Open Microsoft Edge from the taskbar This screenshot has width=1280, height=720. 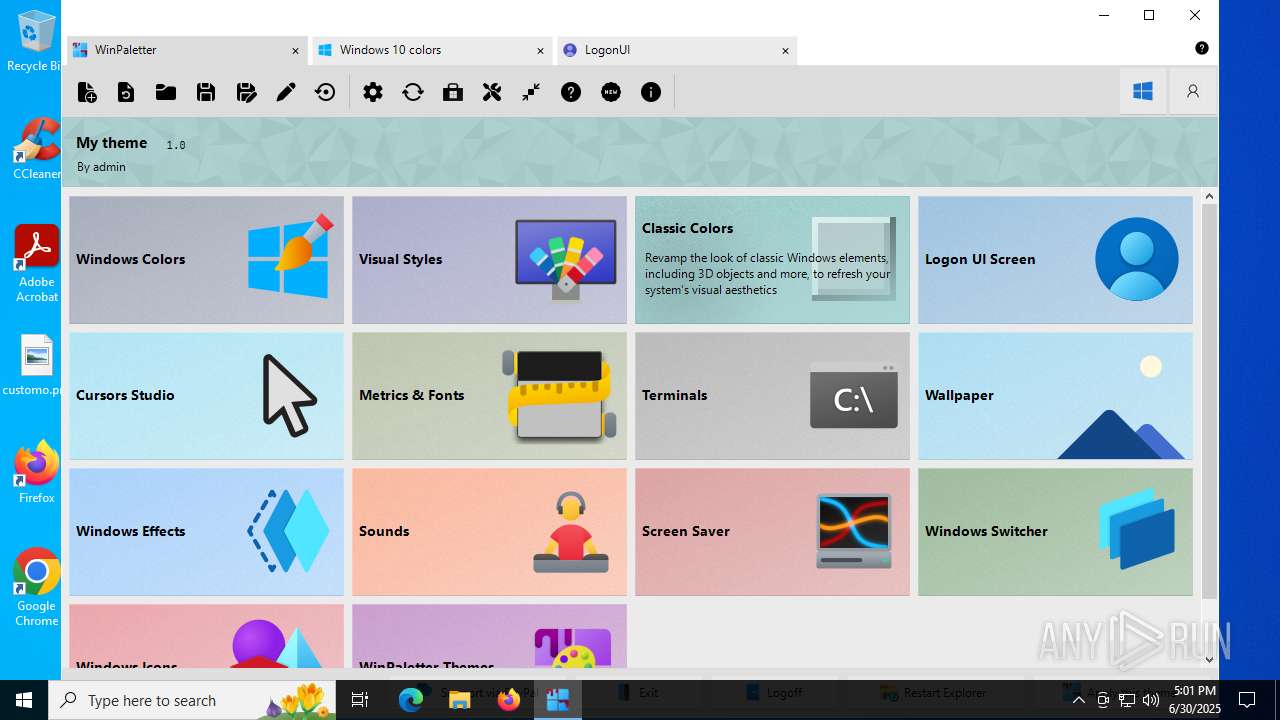pyautogui.click(x=411, y=700)
